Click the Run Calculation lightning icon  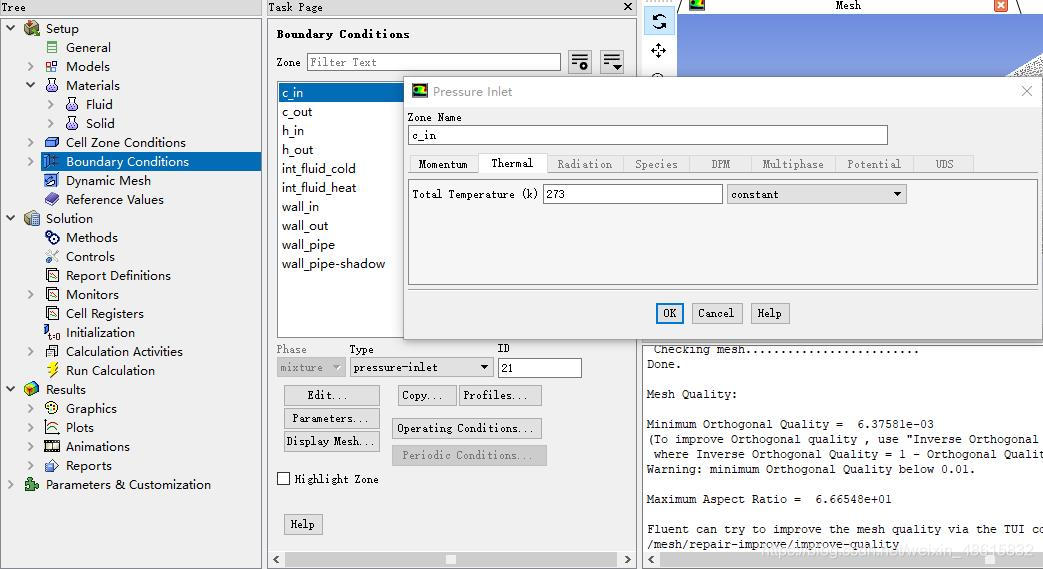coord(52,370)
